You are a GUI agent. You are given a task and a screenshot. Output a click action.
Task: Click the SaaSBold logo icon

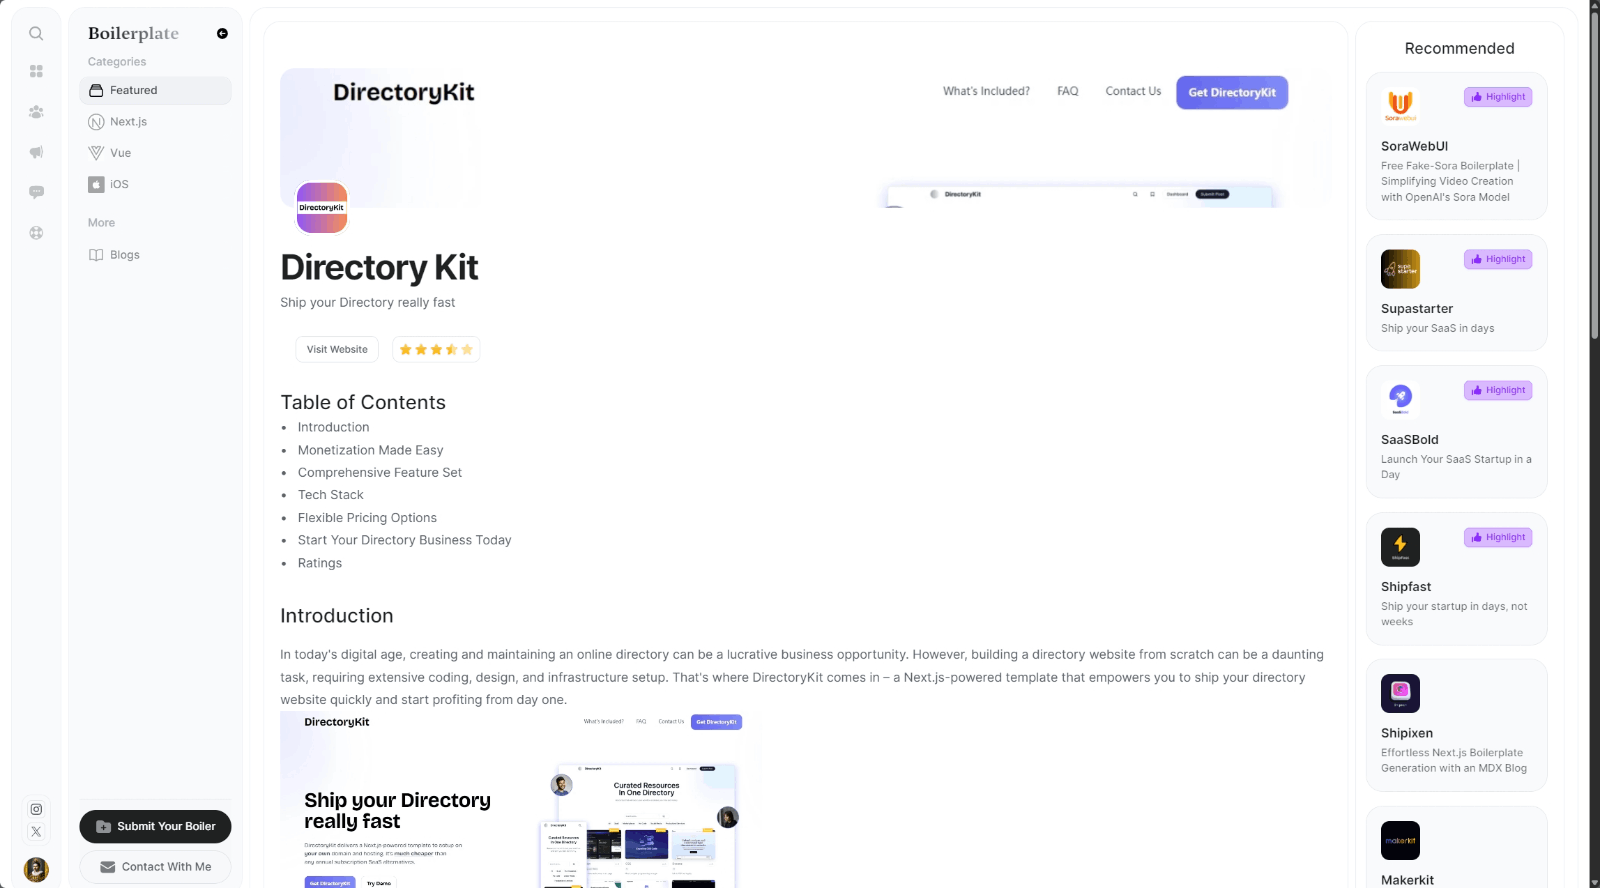point(1400,399)
